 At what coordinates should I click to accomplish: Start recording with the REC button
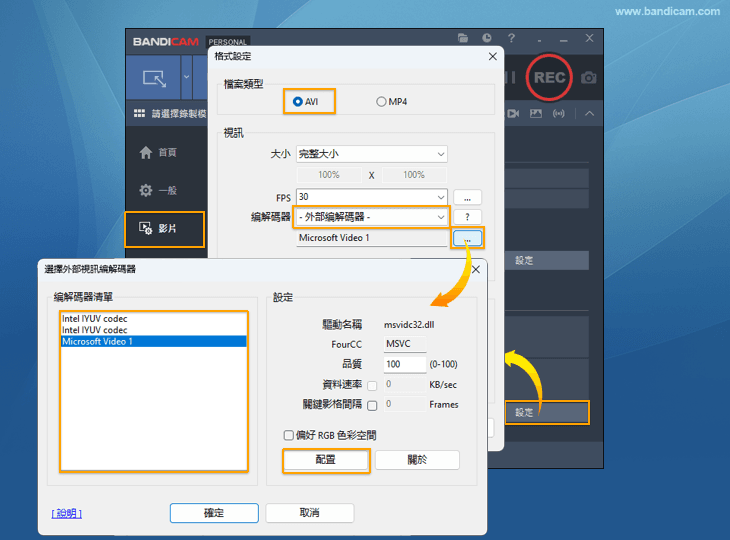(x=549, y=77)
